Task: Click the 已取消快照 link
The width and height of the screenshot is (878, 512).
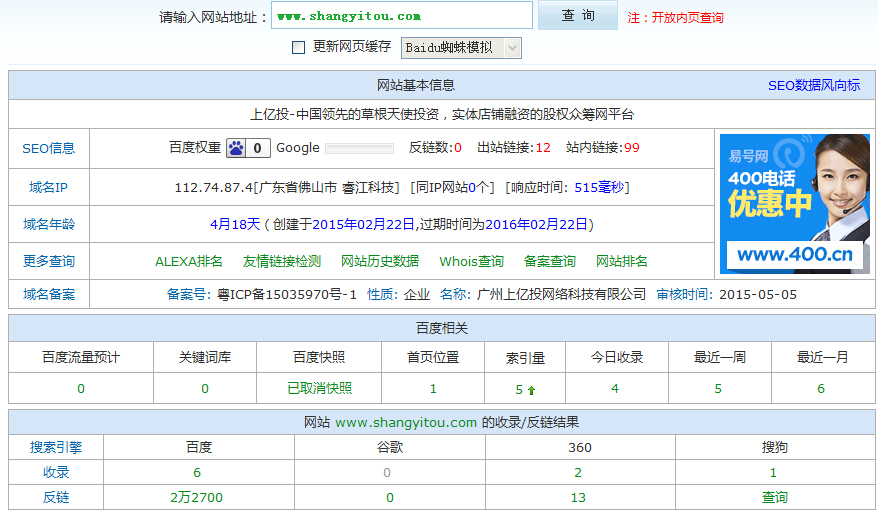Action: [x=320, y=388]
